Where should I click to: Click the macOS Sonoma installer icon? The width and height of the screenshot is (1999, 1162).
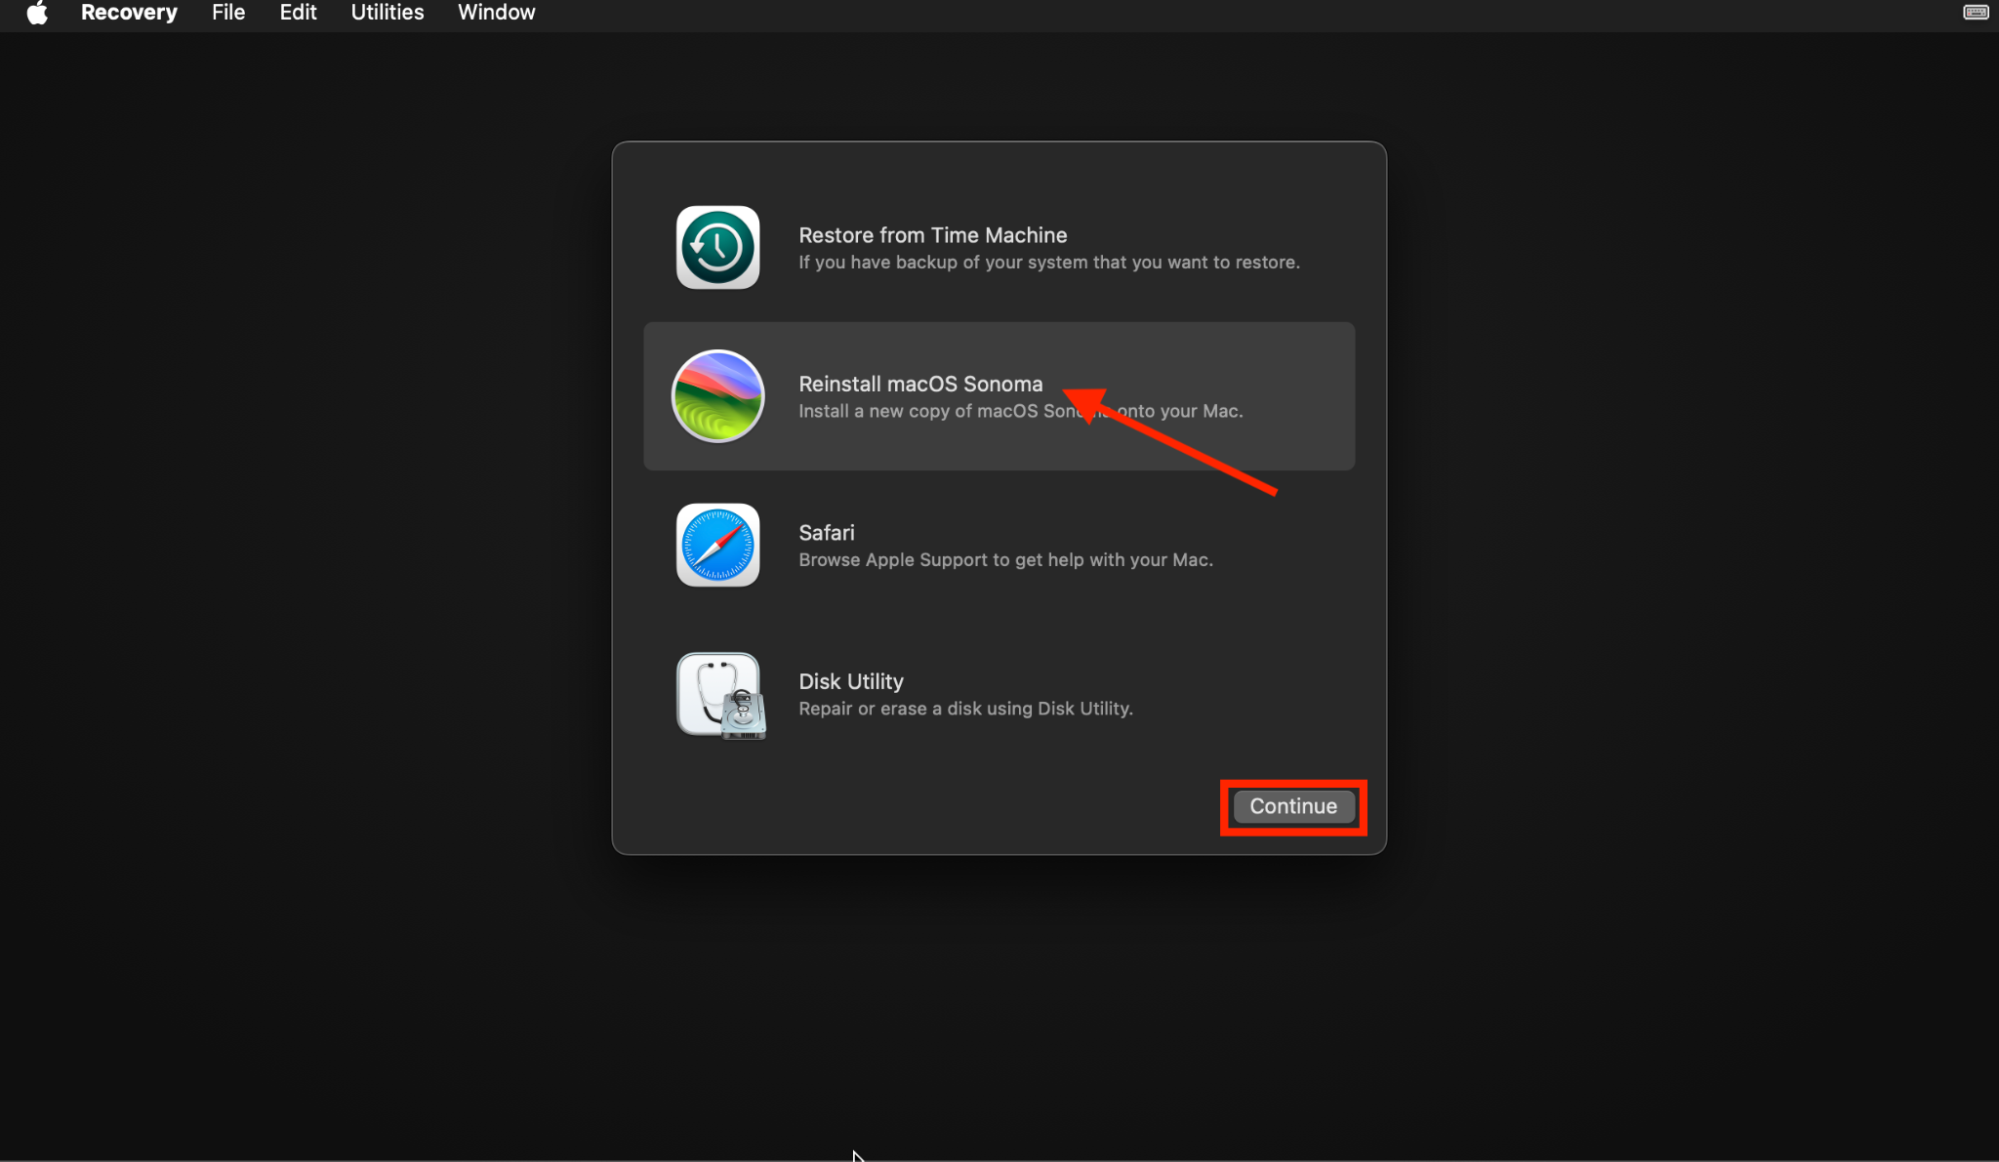718,396
